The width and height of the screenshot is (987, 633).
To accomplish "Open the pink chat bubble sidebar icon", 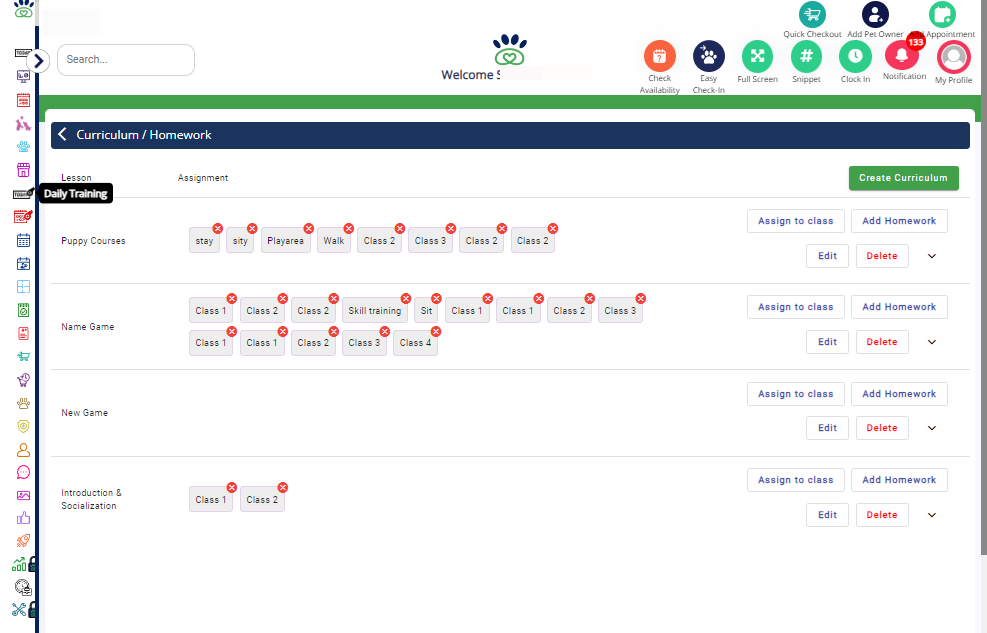I will pos(23,473).
